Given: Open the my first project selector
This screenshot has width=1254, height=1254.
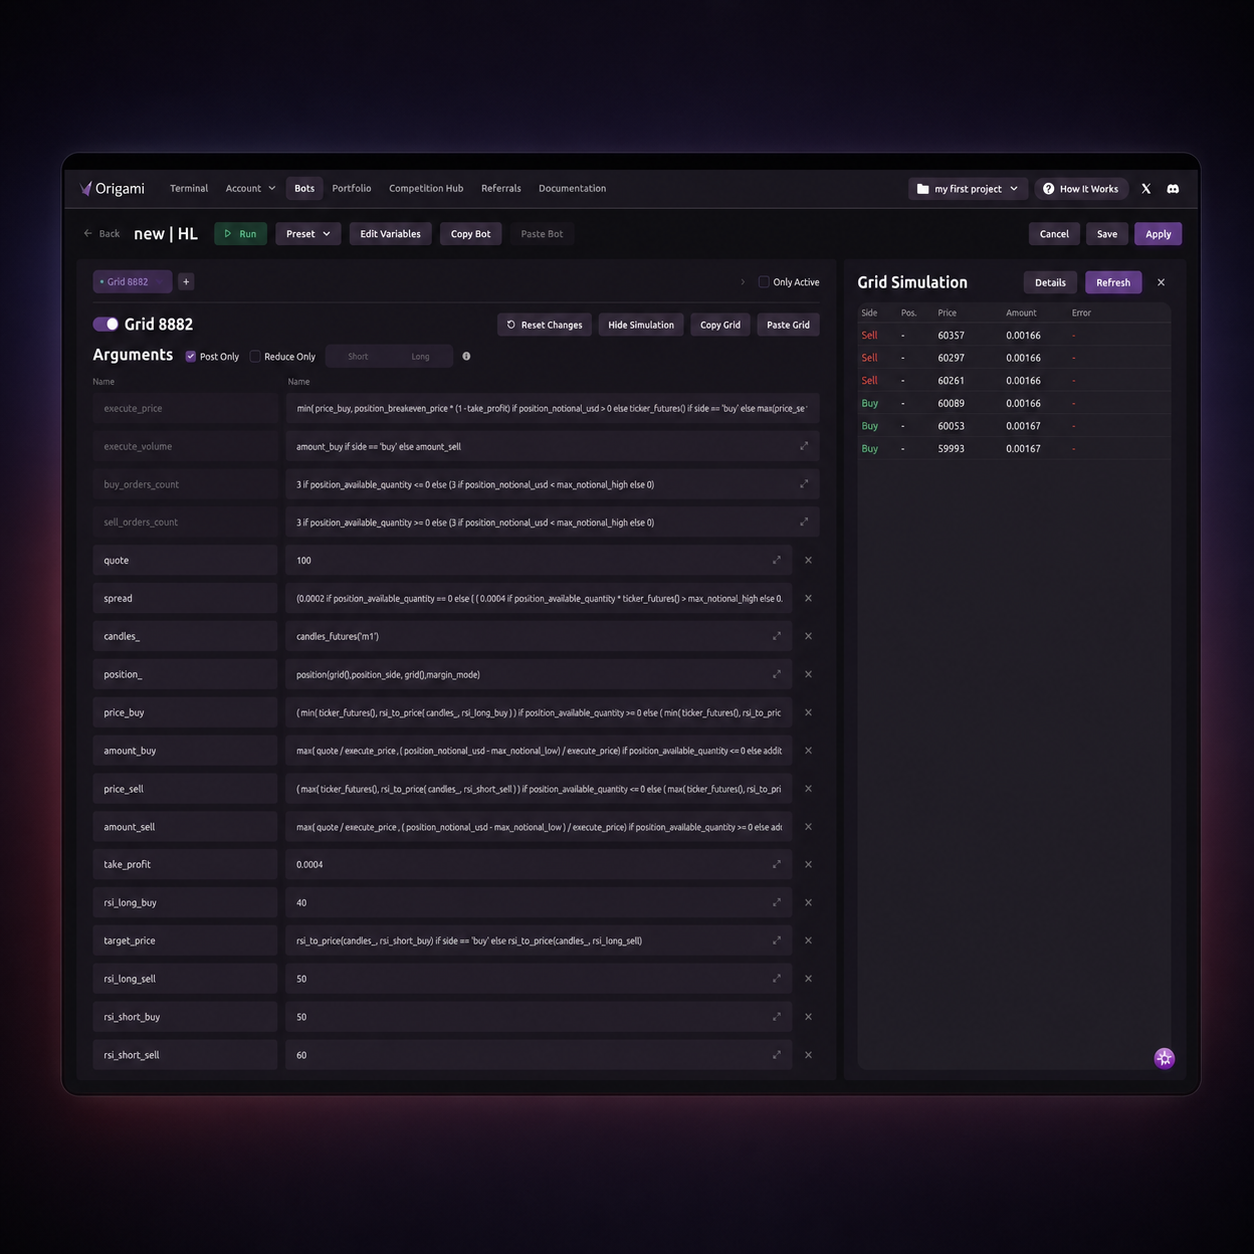Looking at the screenshot, I should pyautogui.click(x=967, y=189).
